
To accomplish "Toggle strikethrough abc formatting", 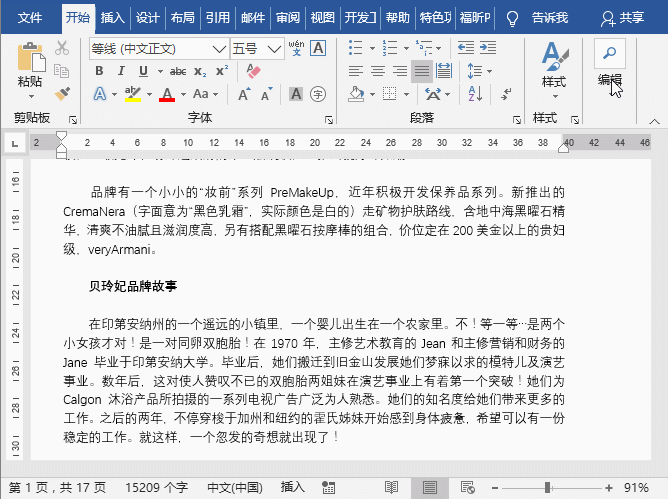I will [178, 71].
